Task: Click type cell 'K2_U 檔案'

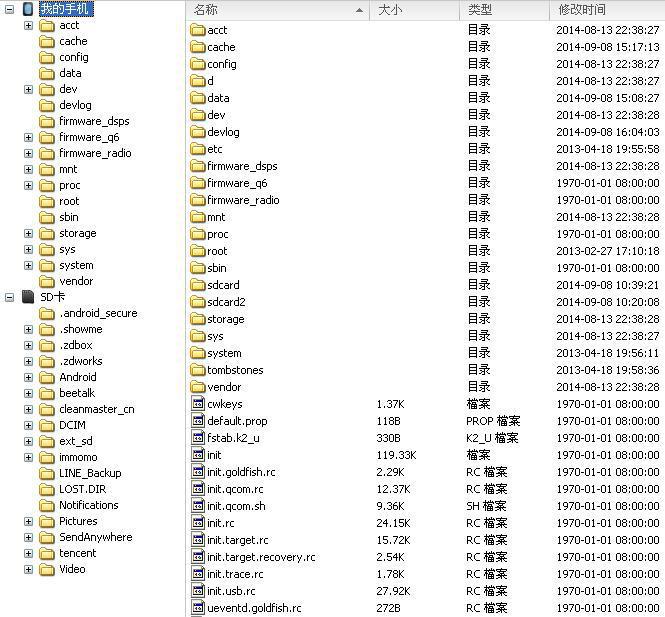Action: 492,438
